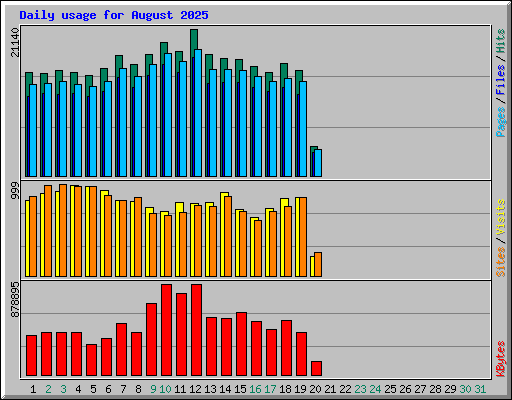512x400 pixels.
Task: Click day 6 on the date axis
Action: [108, 389]
